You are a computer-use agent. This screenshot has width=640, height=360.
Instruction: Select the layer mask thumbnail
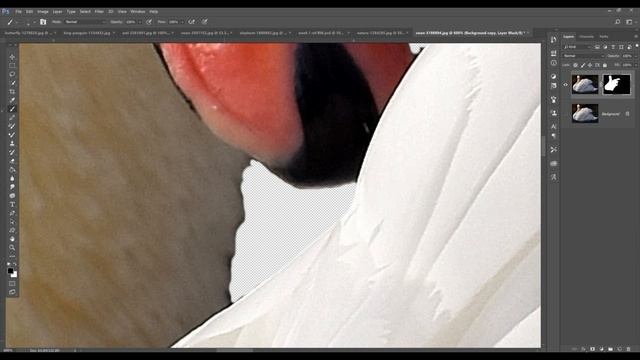pyautogui.click(x=616, y=84)
